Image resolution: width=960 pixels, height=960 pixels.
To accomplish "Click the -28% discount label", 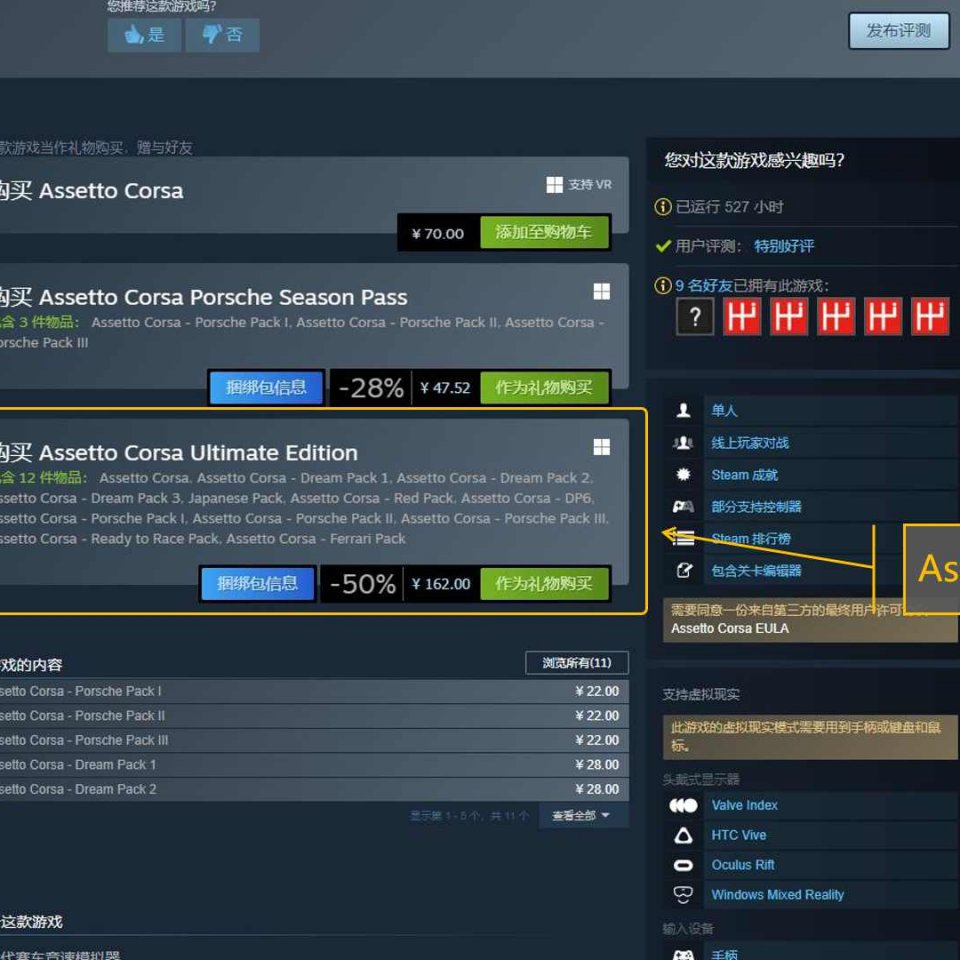I will (x=371, y=388).
